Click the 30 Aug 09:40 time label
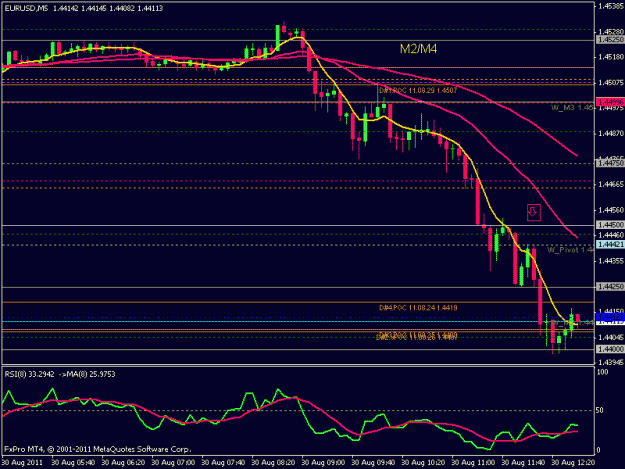This screenshot has height=469, width=625. [x=373, y=463]
